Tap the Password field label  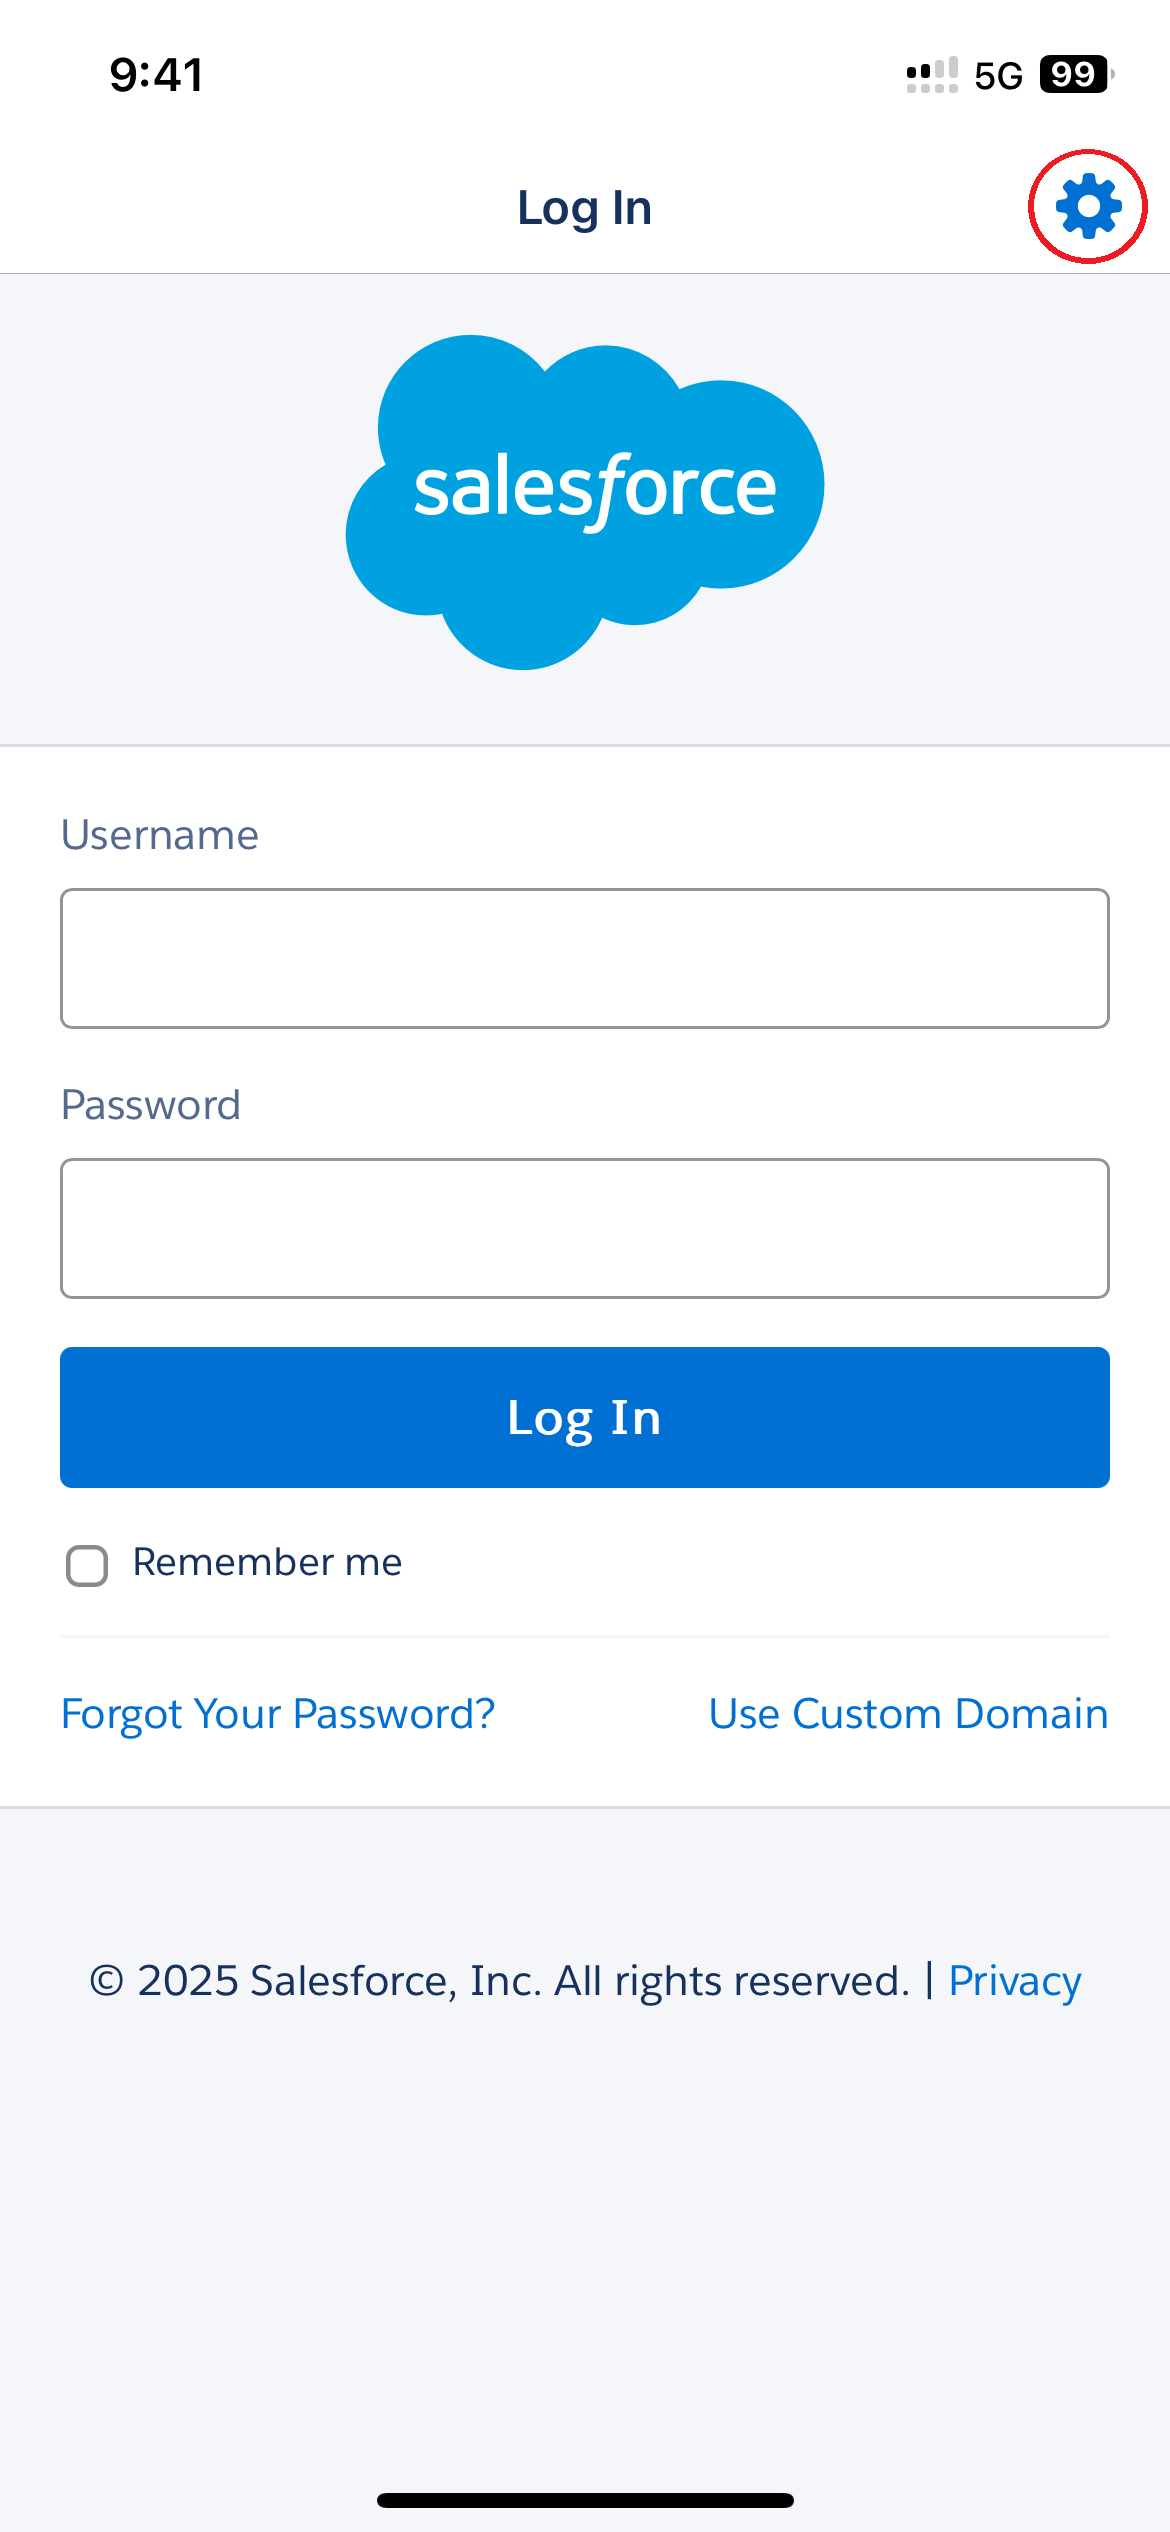tap(151, 1105)
